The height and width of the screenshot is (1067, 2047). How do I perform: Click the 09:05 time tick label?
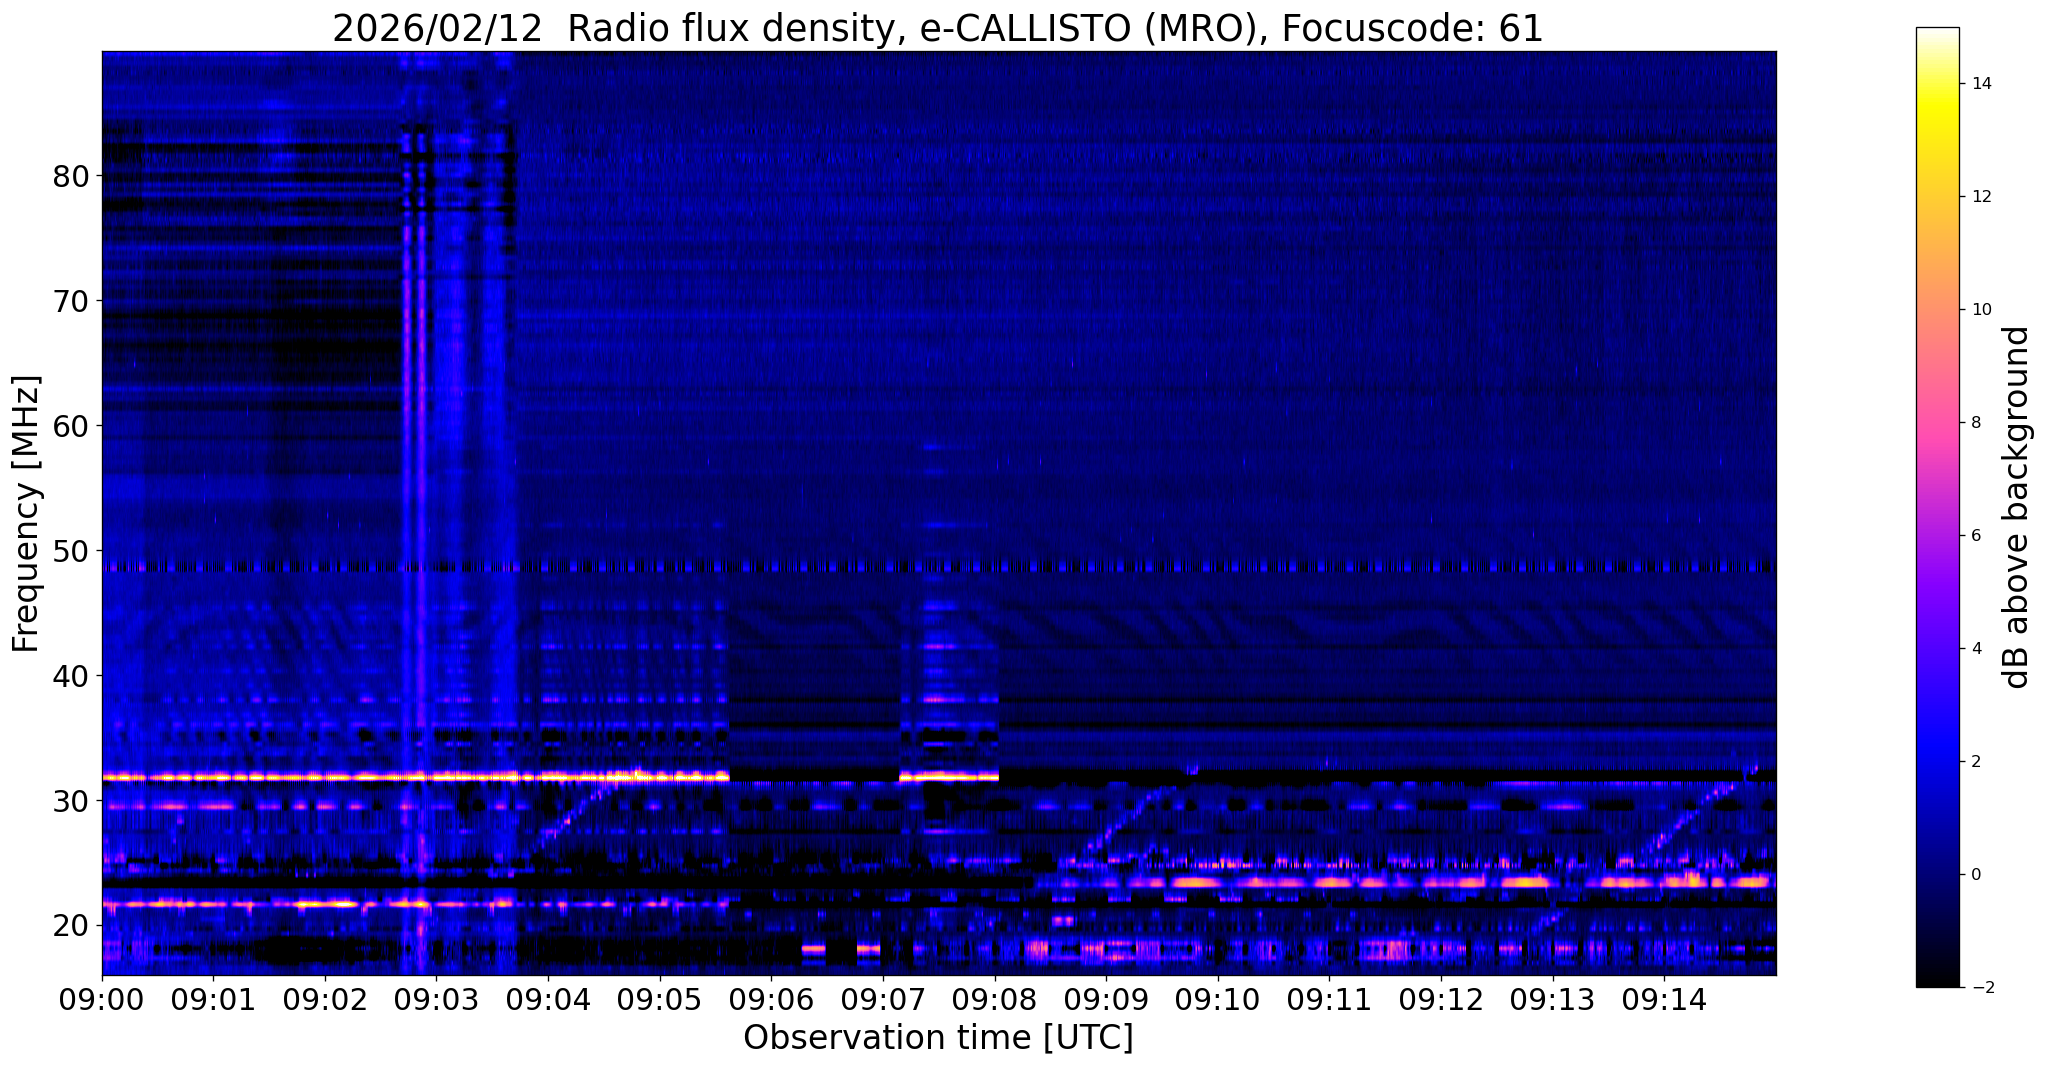(x=659, y=1000)
